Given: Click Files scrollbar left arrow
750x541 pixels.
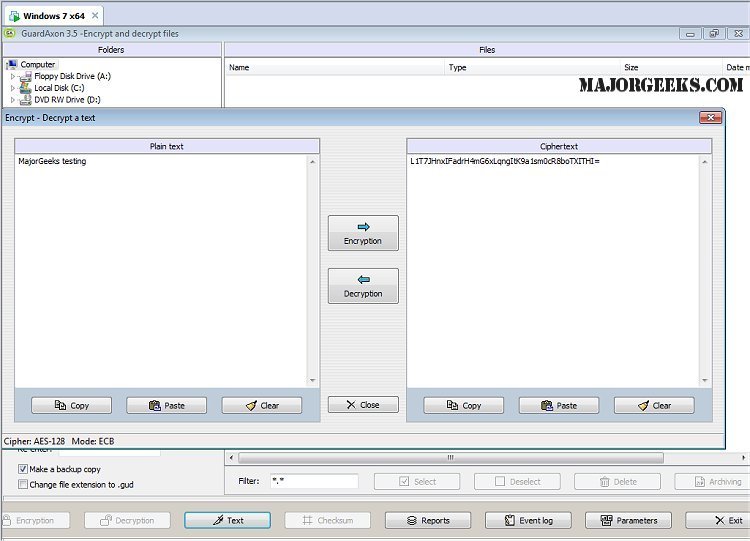Looking at the screenshot, I should coord(231,458).
